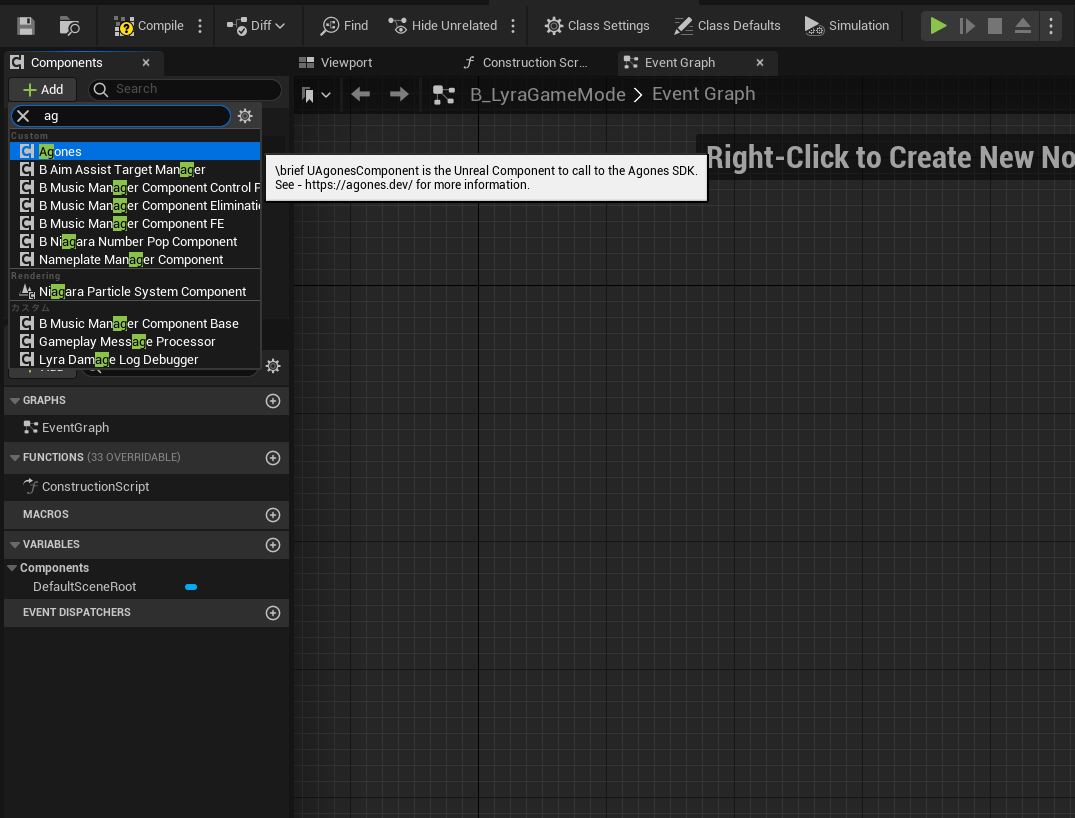
Task: Click the Browse to asset icon
Action: pos(69,26)
